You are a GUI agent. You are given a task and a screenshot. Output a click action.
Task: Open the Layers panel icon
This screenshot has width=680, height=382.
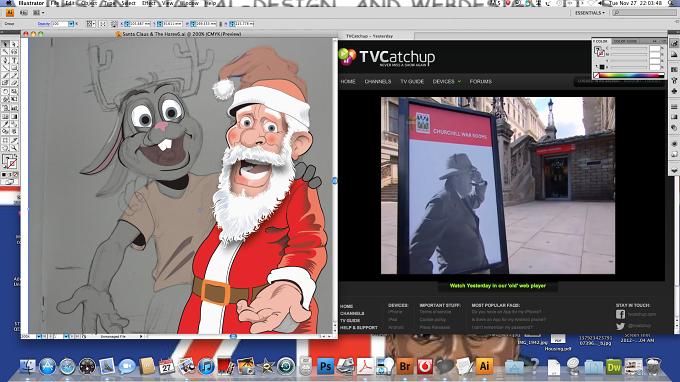coord(674,170)
